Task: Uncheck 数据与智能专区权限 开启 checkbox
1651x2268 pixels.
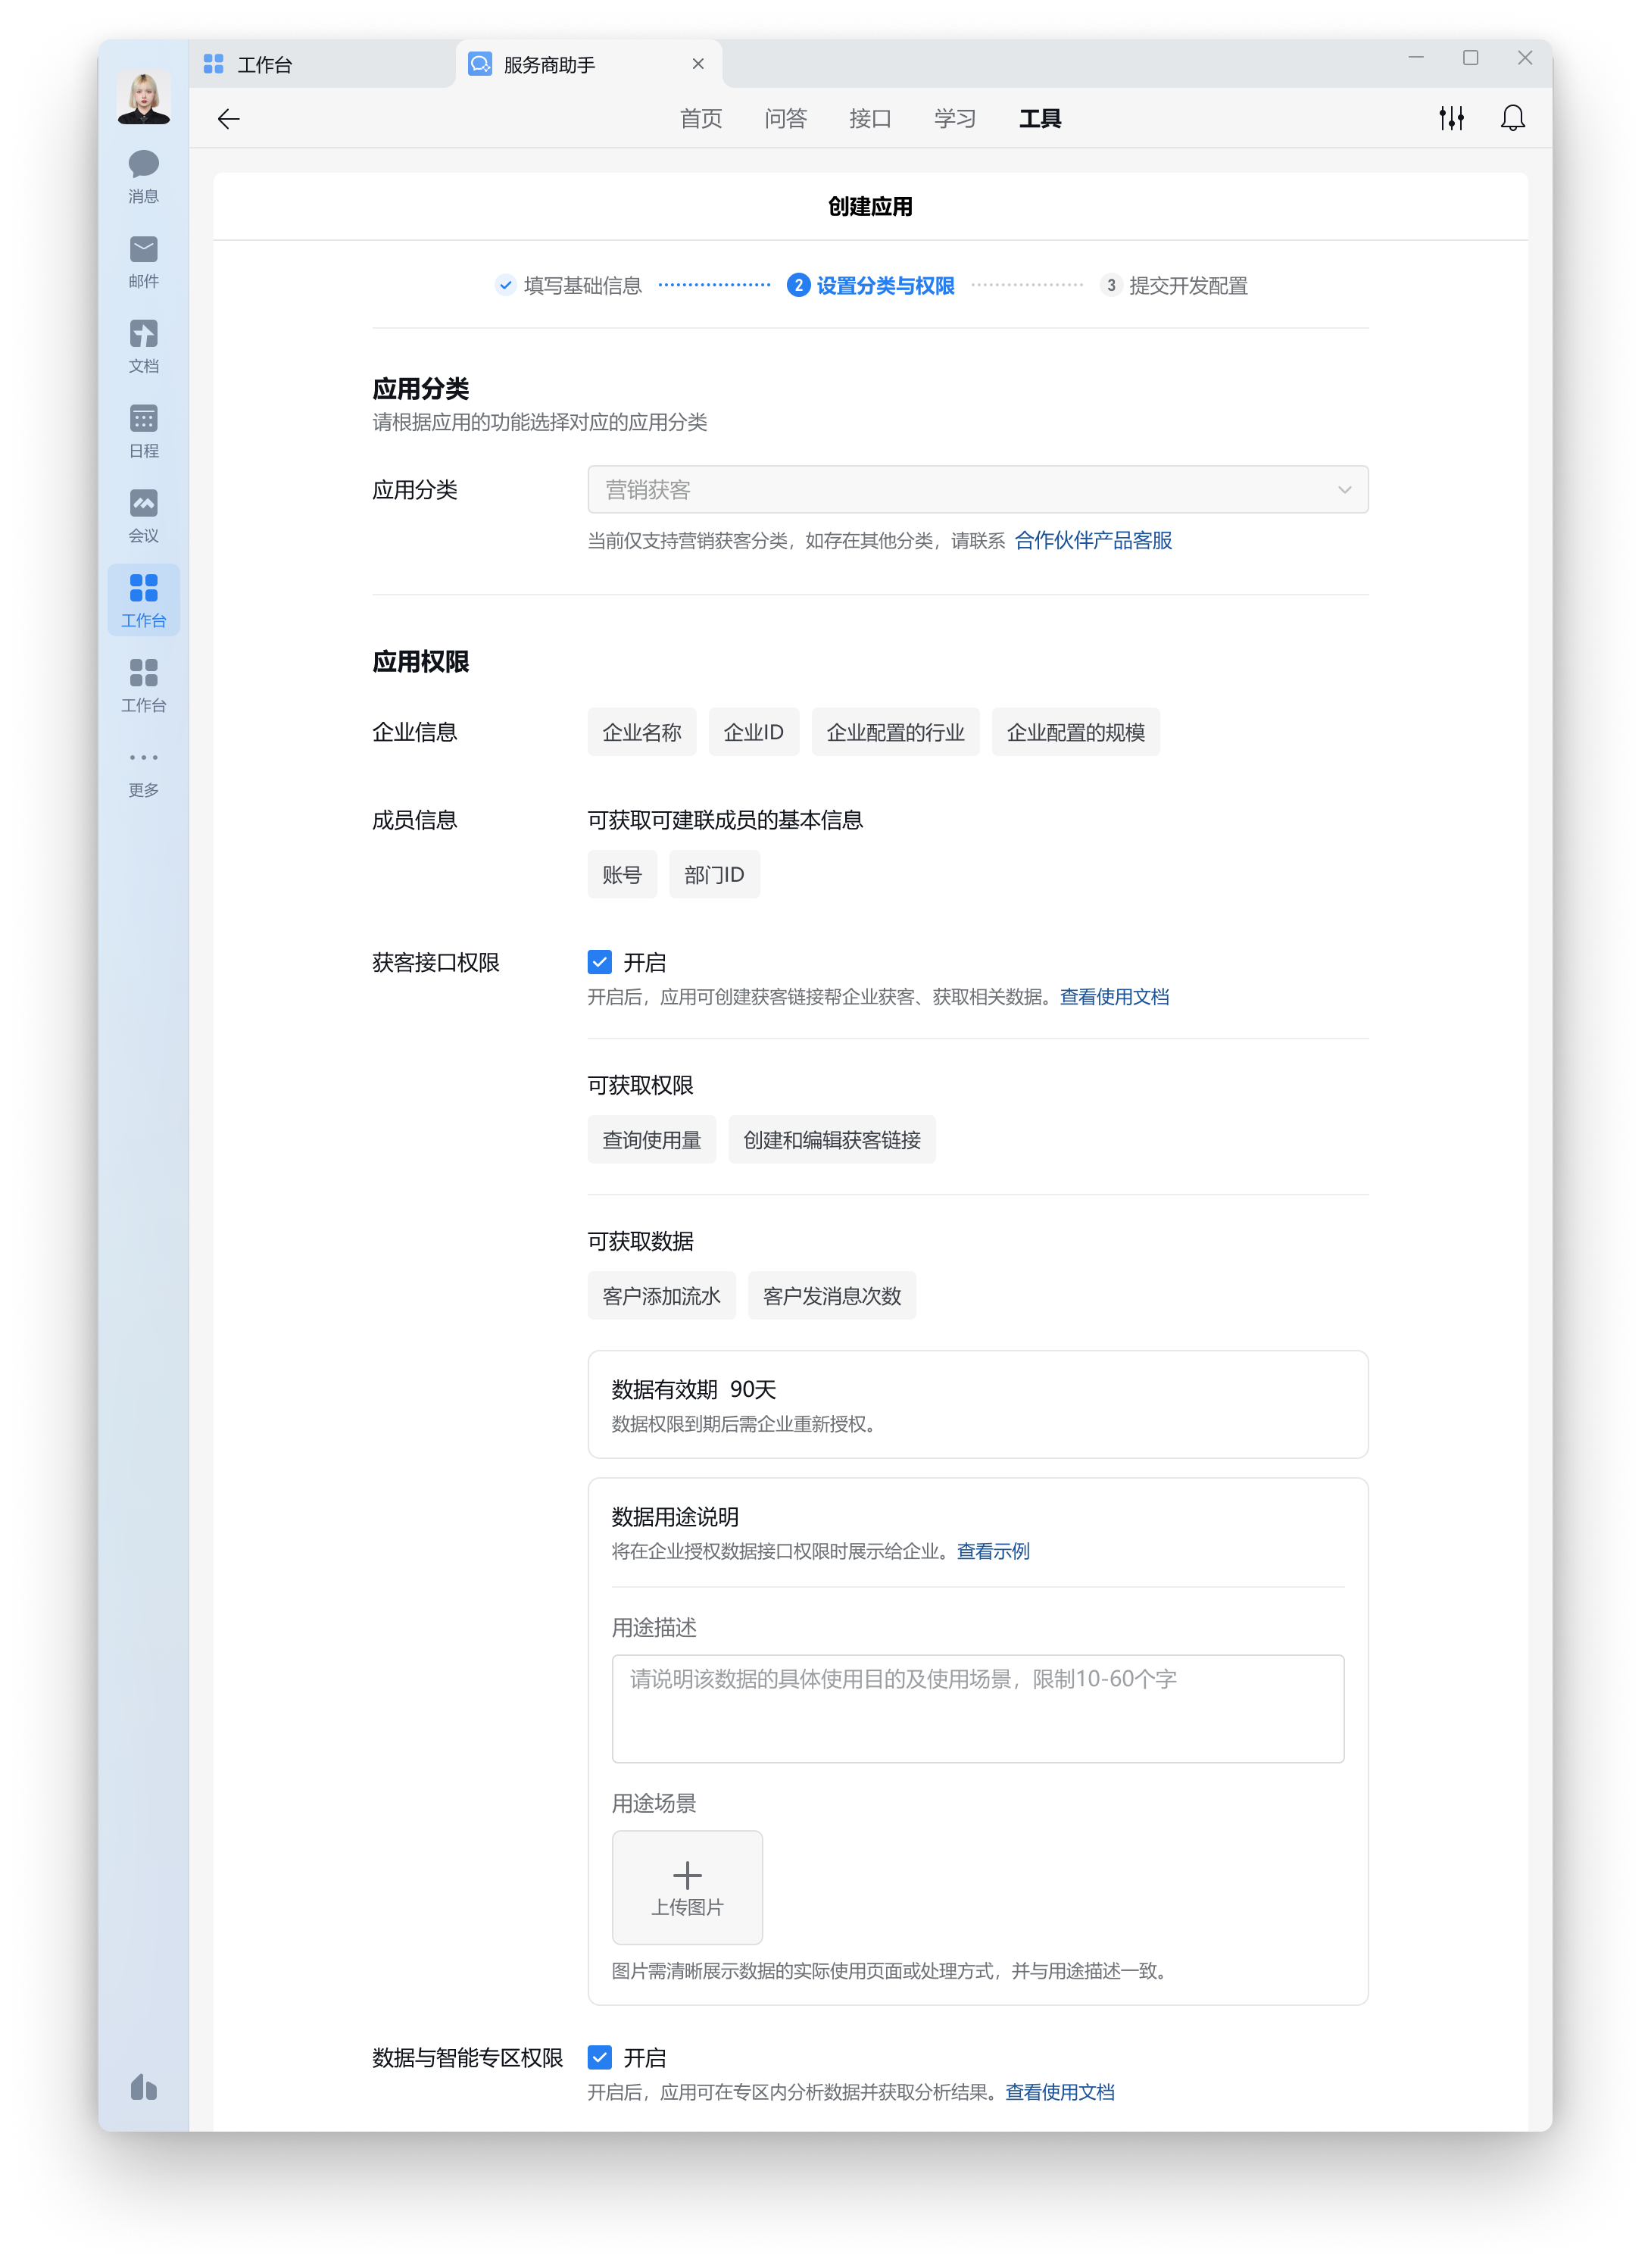Action: point(599,2057)
